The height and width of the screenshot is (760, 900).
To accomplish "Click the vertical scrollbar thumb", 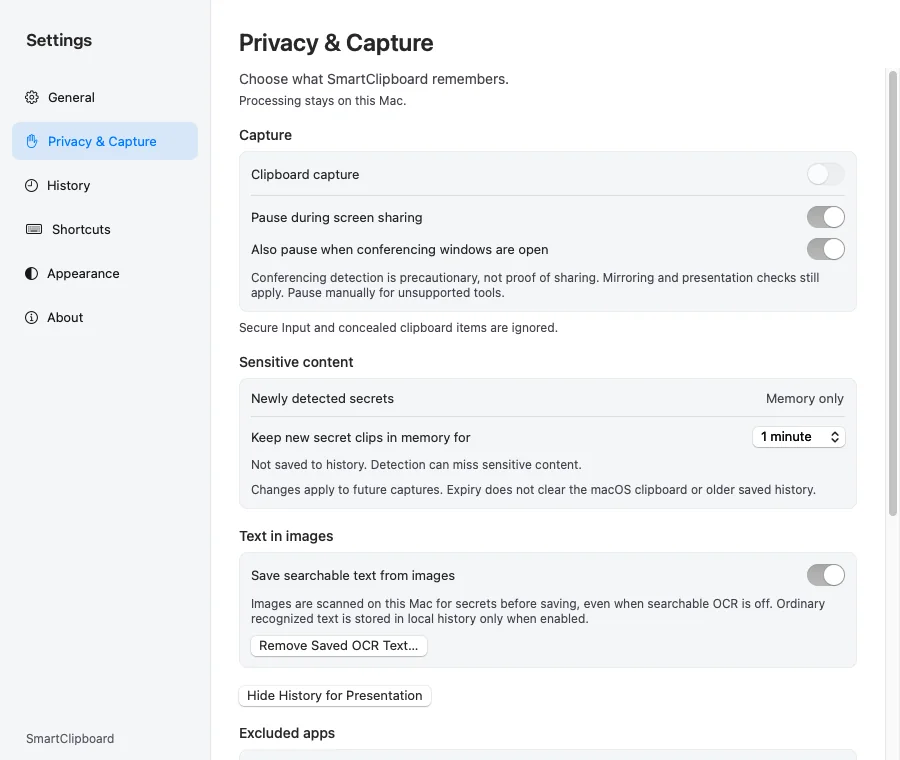I will [x=893, y=293].
